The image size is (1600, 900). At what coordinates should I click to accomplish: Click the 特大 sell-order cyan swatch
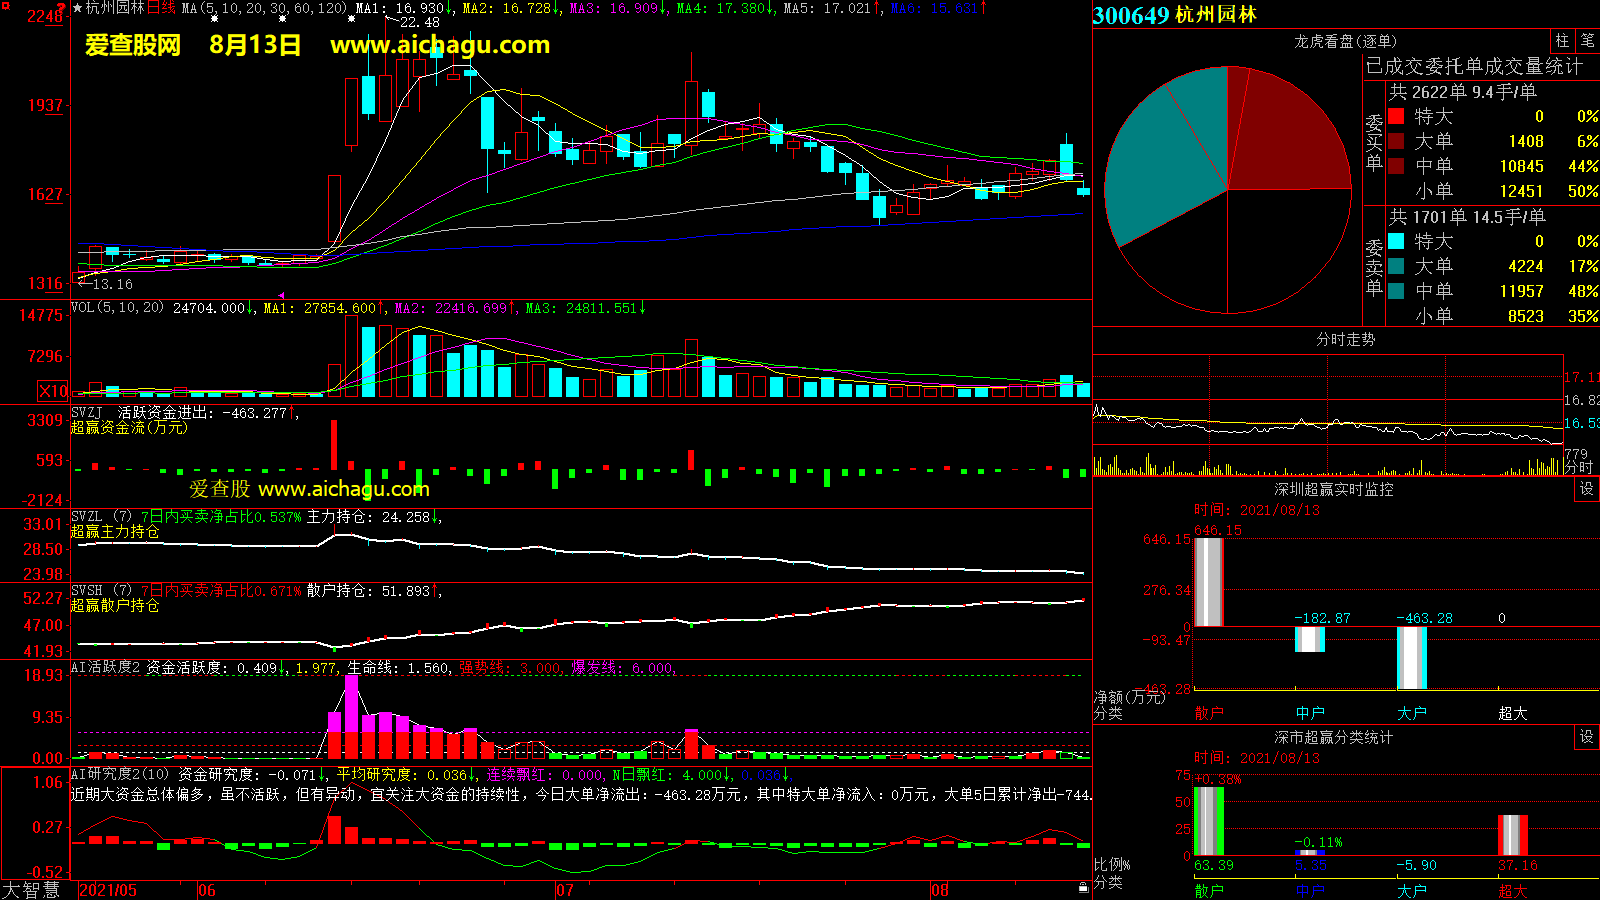click(1396, 241)
